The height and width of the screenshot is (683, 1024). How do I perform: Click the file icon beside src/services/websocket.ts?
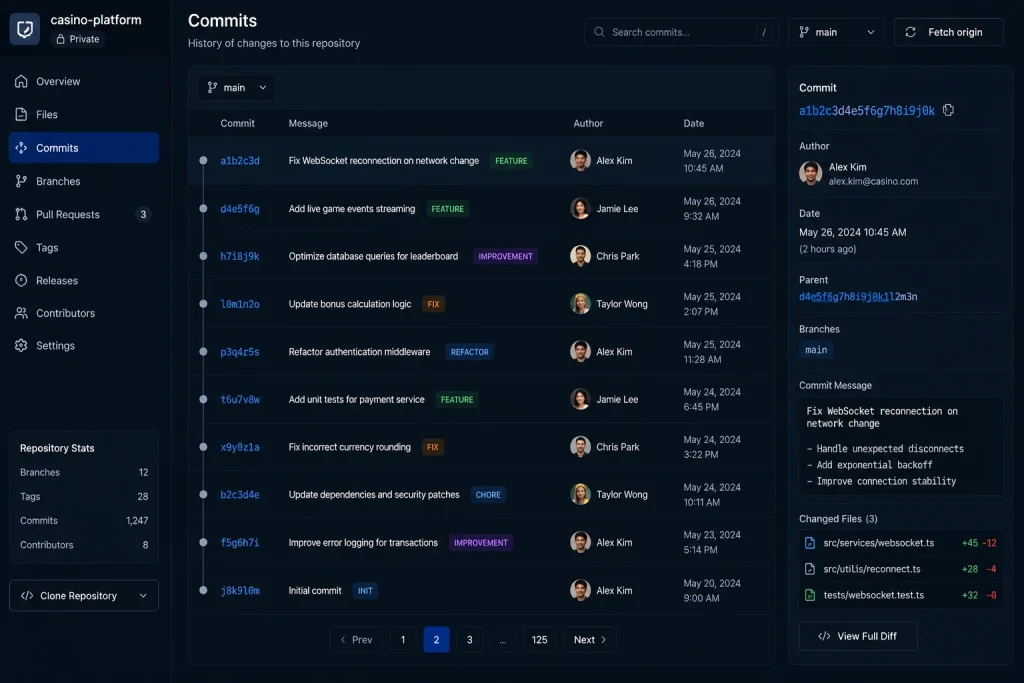click(810, 543)
